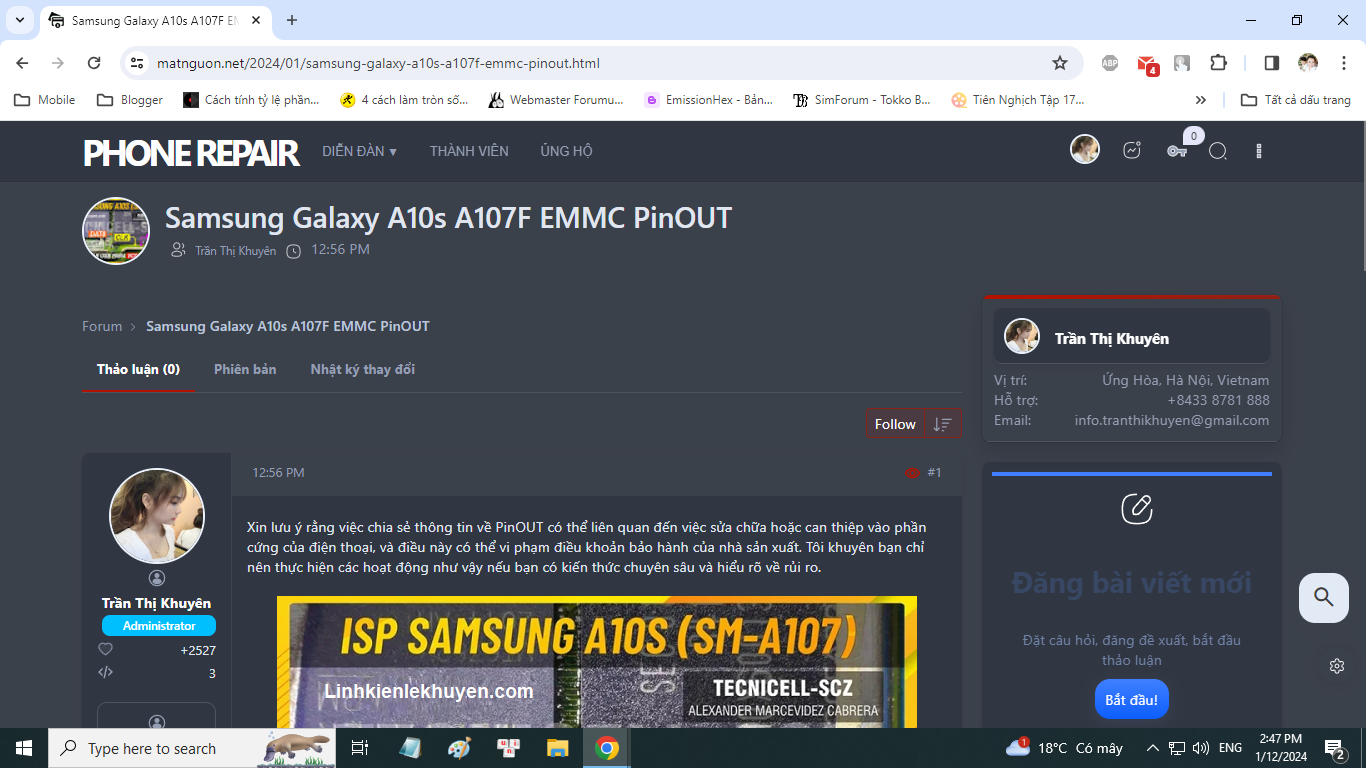This screenshot has height=768, width=1366.
Task: Open the Chrome three-dot menu
Action: coord(1343,63)
